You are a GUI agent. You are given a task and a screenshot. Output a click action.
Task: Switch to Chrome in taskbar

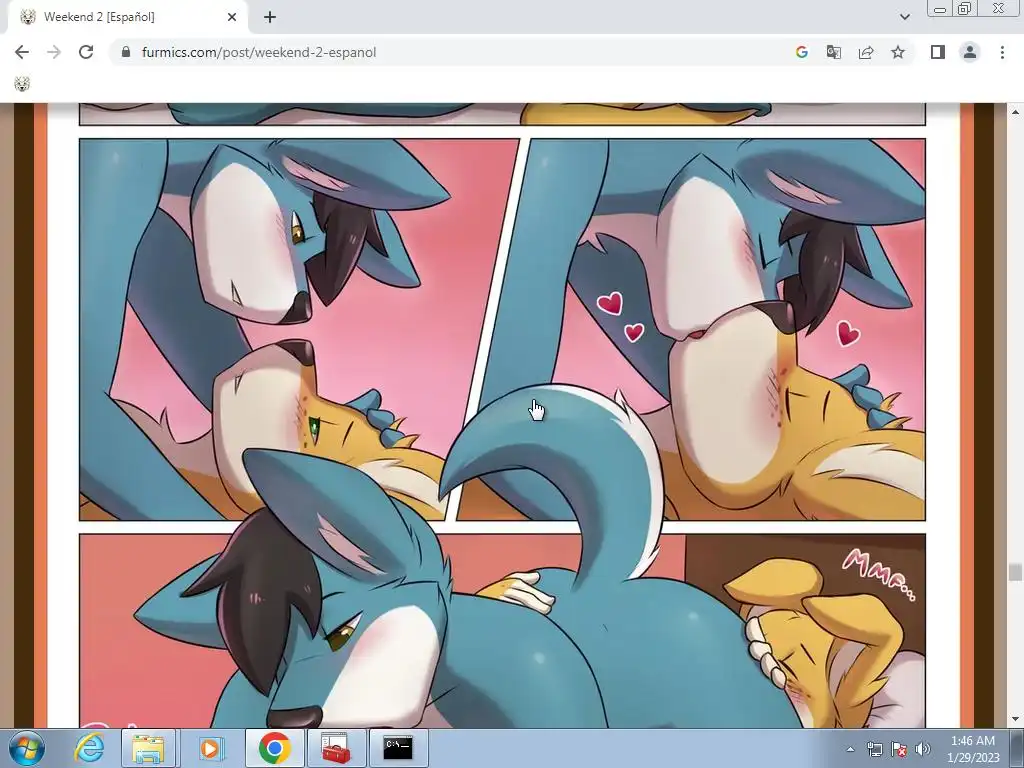[274, 748]
